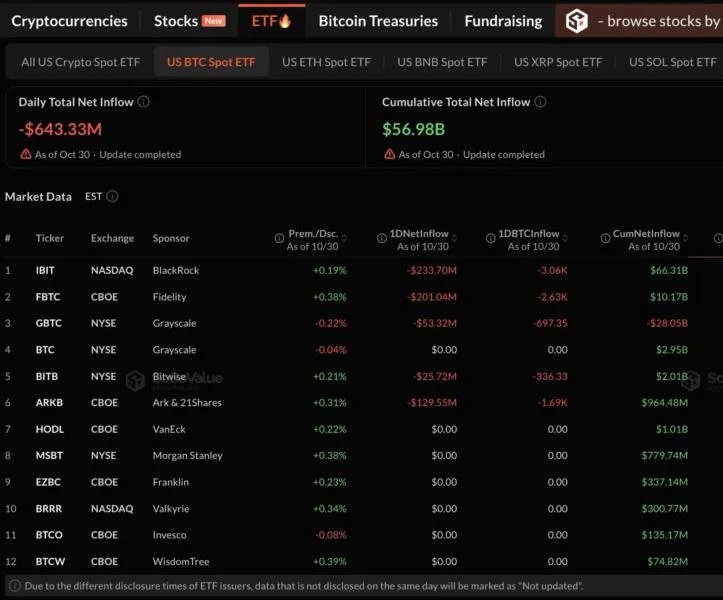This screenshot has height=600, width=723.
Task: Click the Ticker column header
Action: click(x=50, y=238)
